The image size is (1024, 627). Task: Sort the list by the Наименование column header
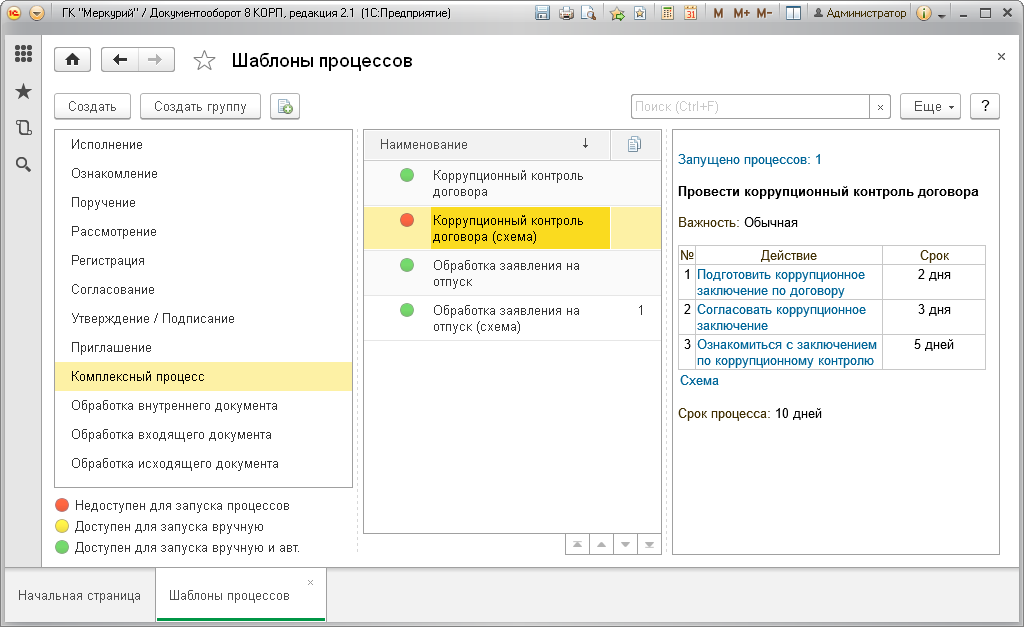tap(487, 144)
